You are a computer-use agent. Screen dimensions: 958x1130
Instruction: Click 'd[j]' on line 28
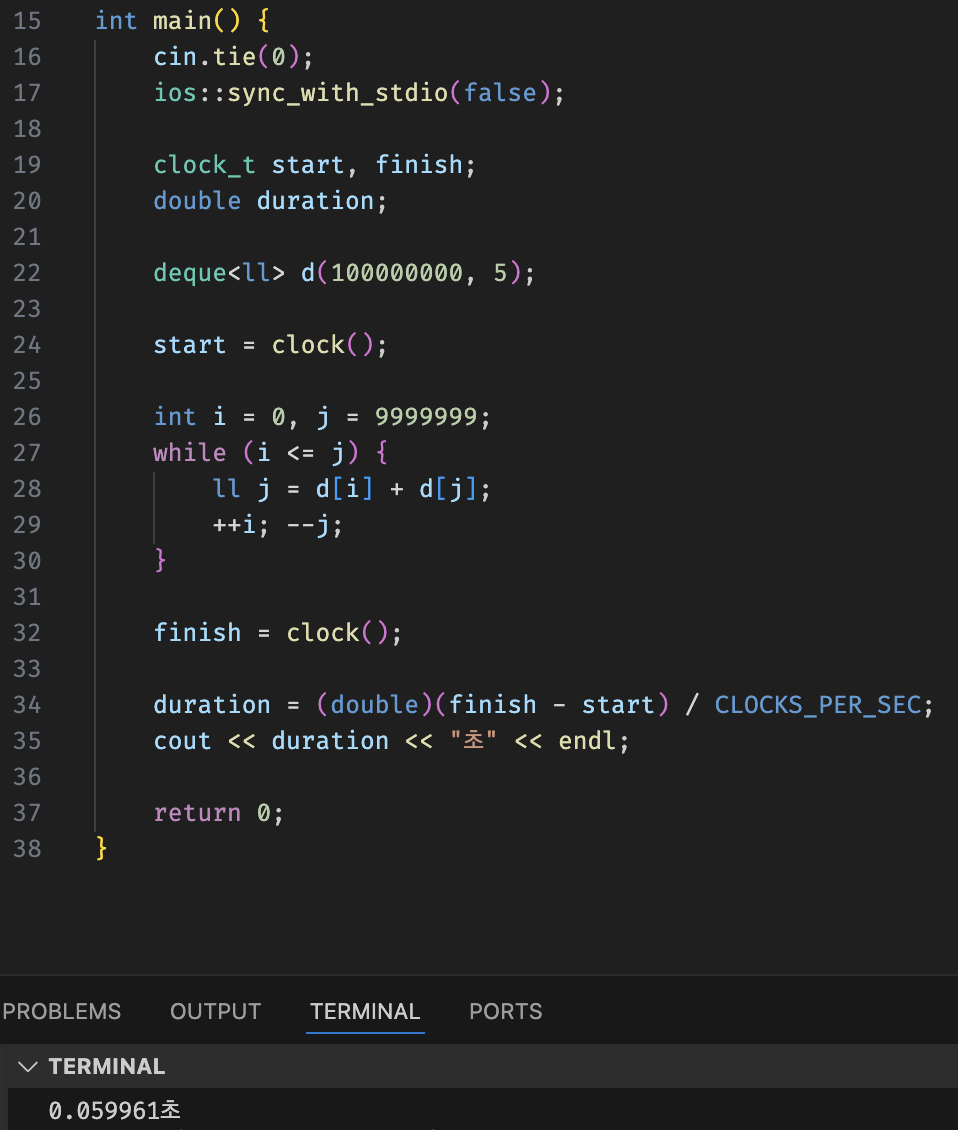[x=448, y=489]
